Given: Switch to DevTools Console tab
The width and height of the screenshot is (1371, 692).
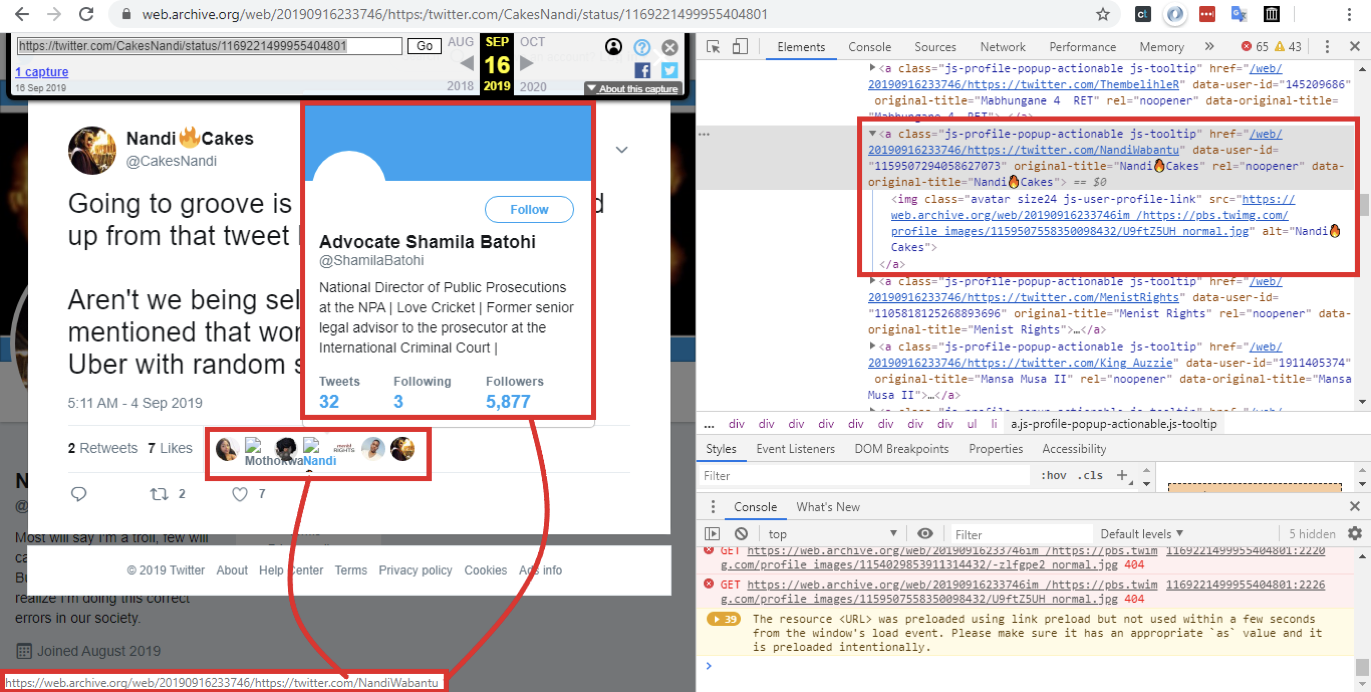Looking at the screenshot, I should [x=869, y=47].
